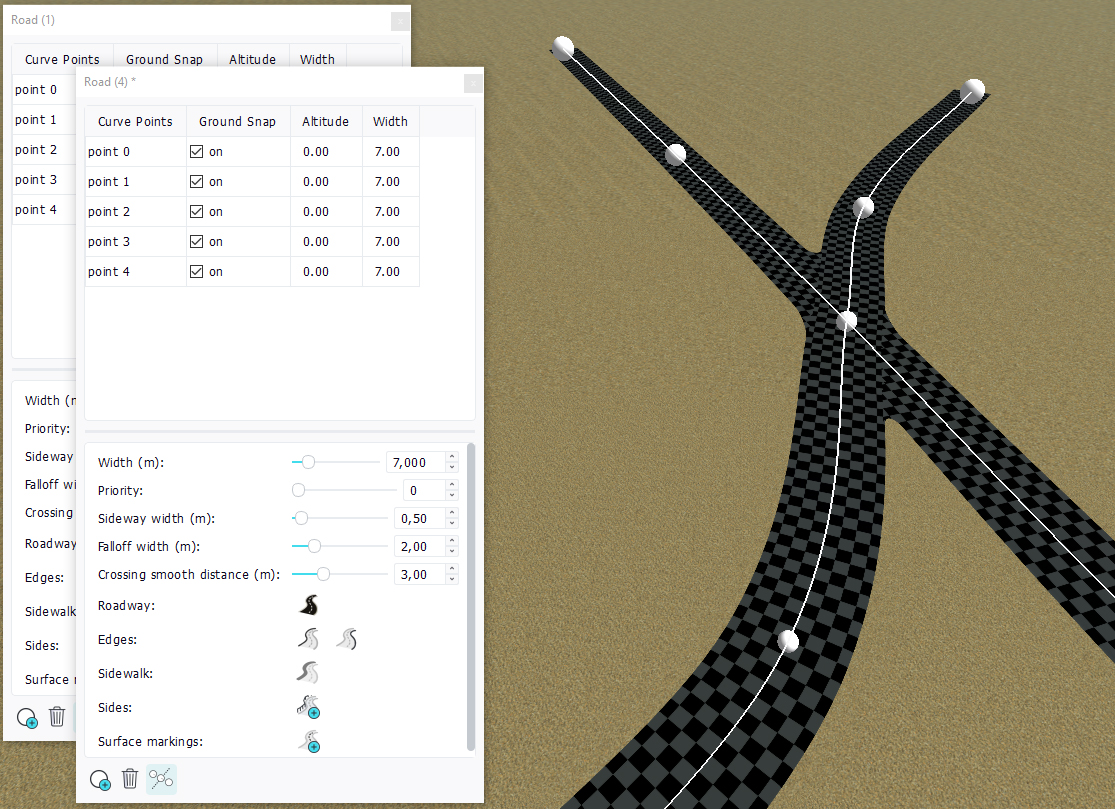Click add-point icon in Road (4) panel
The image size is (1115, 809).
[99, 779]
